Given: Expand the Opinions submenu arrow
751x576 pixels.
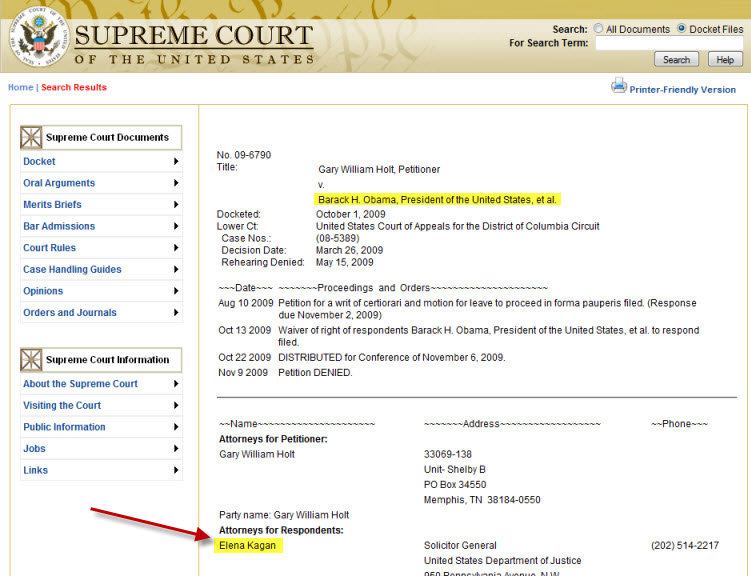Looking at the screenshot, I should tap(176, 291).
